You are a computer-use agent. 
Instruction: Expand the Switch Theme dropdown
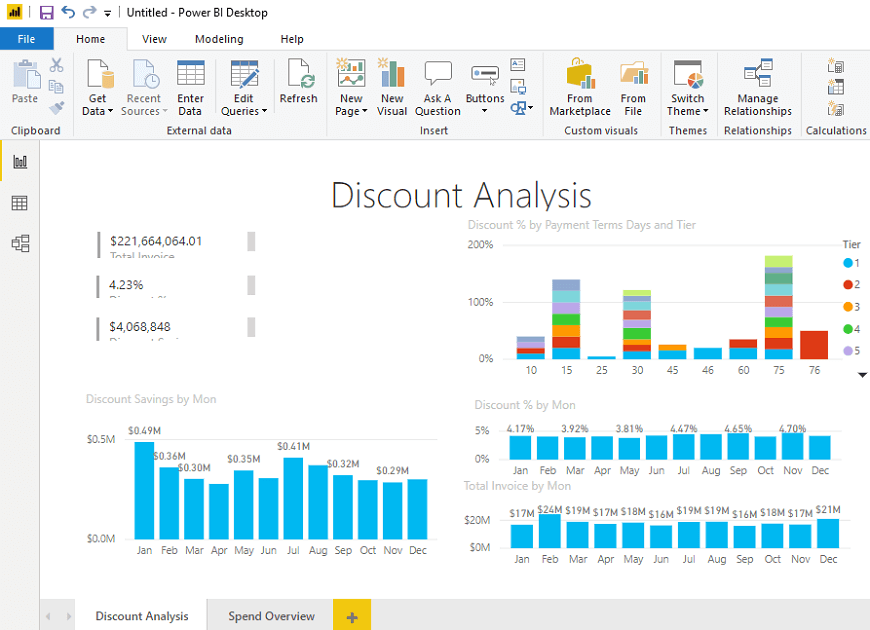tap(687, 111)
